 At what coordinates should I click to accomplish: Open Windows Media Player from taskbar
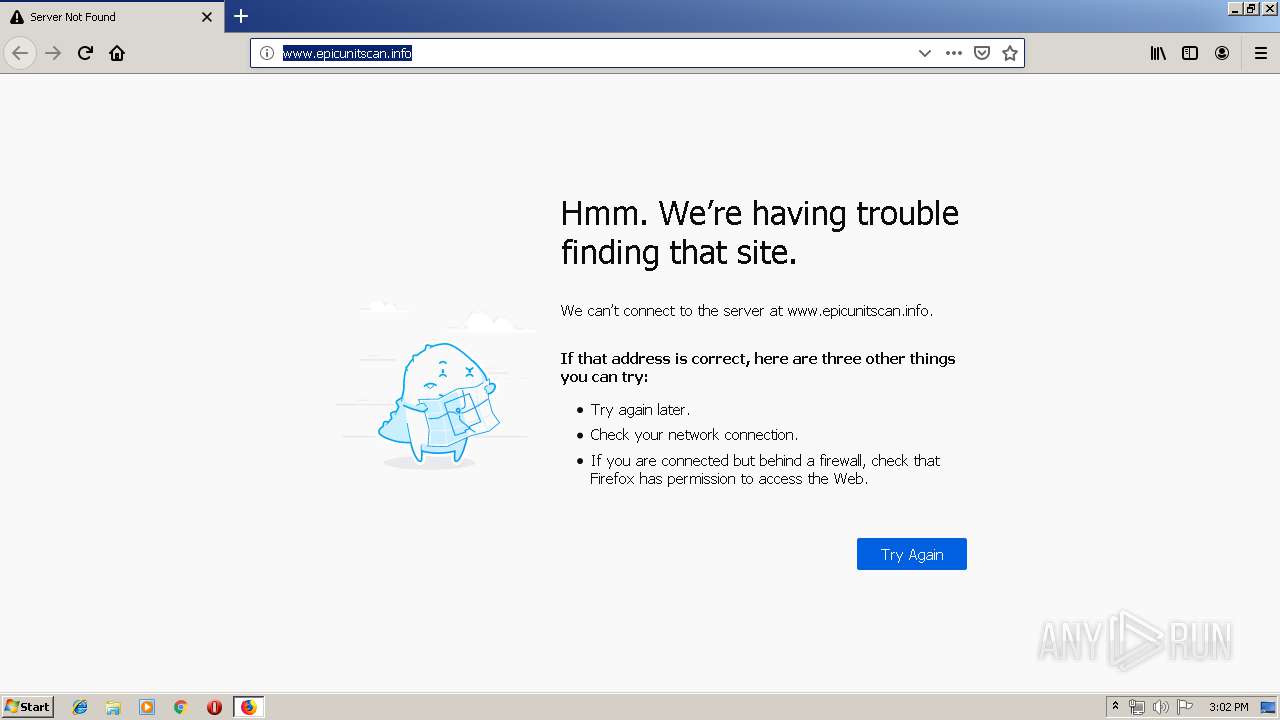tap(147, 707)
